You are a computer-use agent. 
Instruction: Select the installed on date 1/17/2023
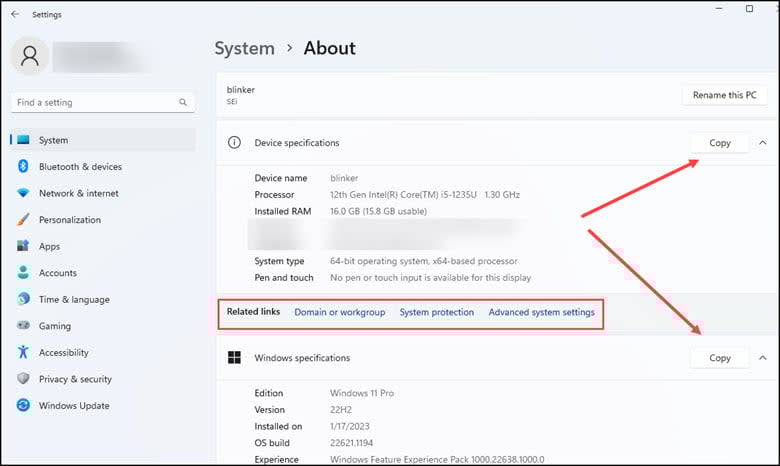point(350,426)
